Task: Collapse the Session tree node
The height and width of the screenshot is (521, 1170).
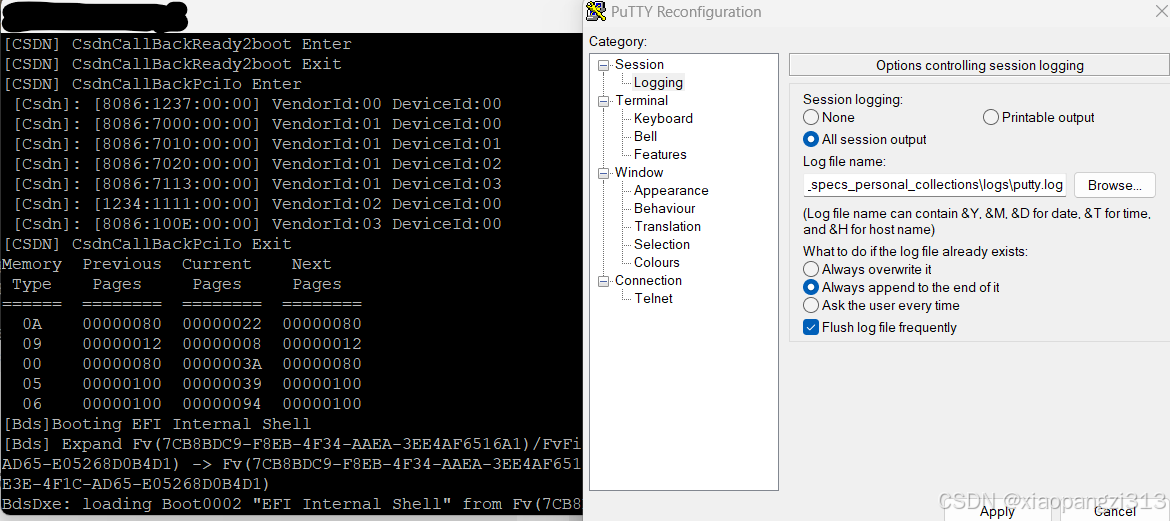Action: [x=604, y=65]
